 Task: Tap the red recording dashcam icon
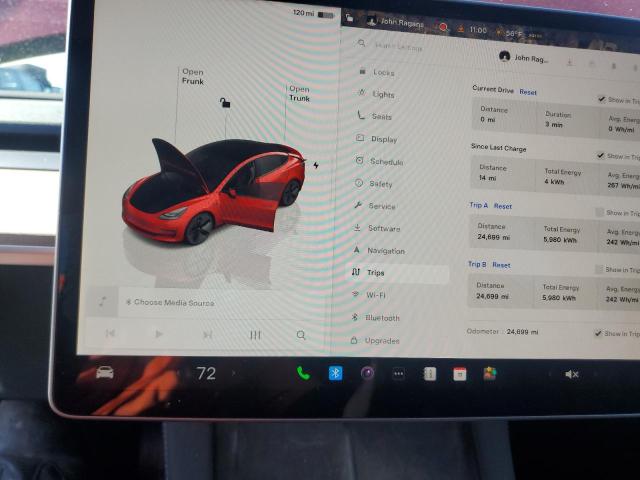coord(443,27)
